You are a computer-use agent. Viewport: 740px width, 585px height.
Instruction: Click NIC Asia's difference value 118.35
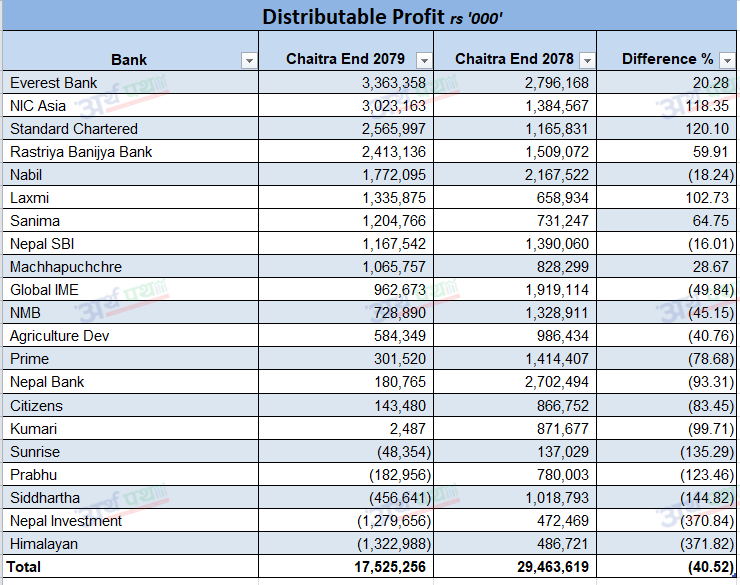click(707, 106)
